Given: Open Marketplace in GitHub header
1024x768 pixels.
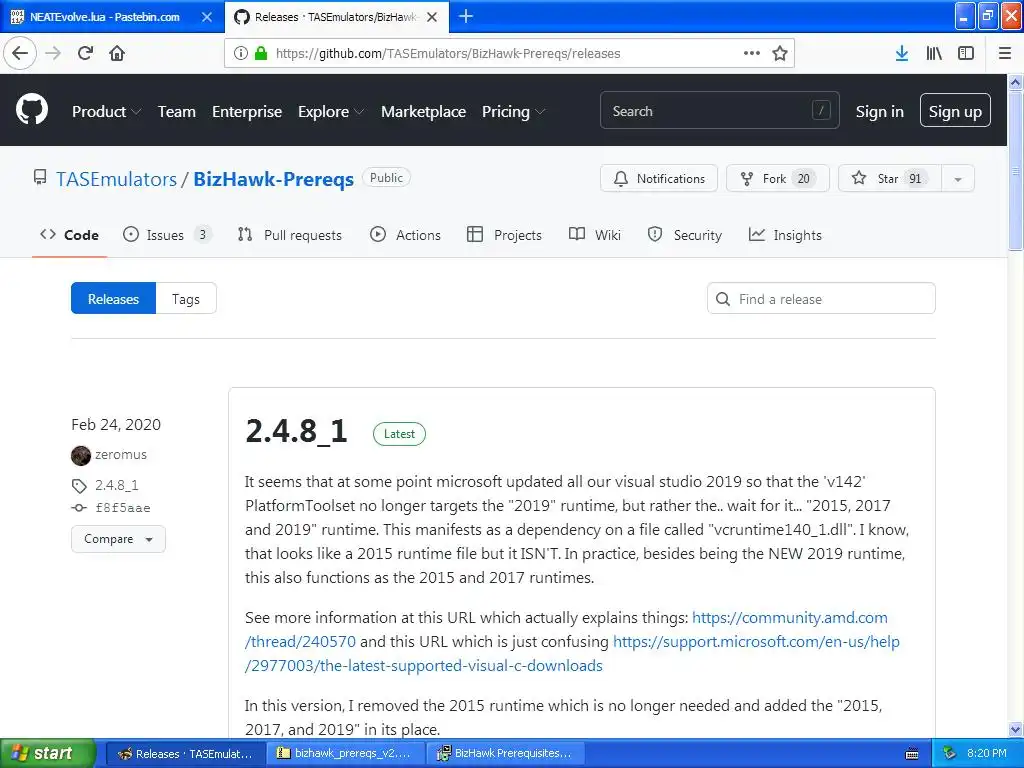Looking at the screenshot, I should pyautogui.click(x=423, y=112).
